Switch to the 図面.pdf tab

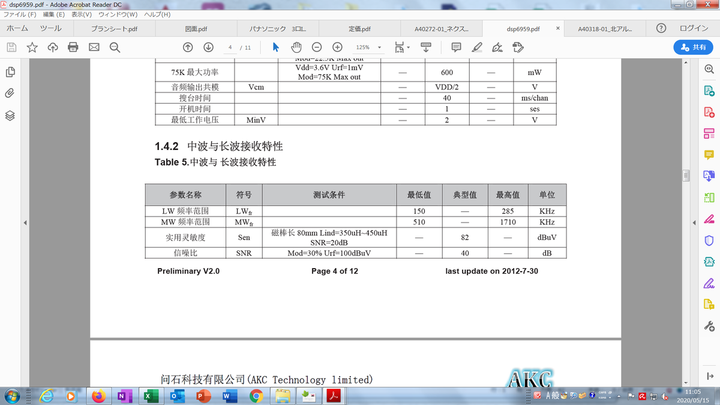(196, 29)
